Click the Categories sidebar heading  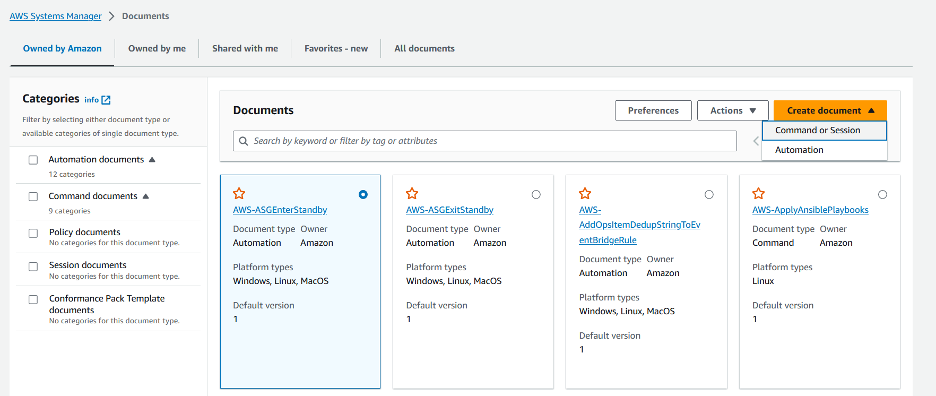click(51, 99)
